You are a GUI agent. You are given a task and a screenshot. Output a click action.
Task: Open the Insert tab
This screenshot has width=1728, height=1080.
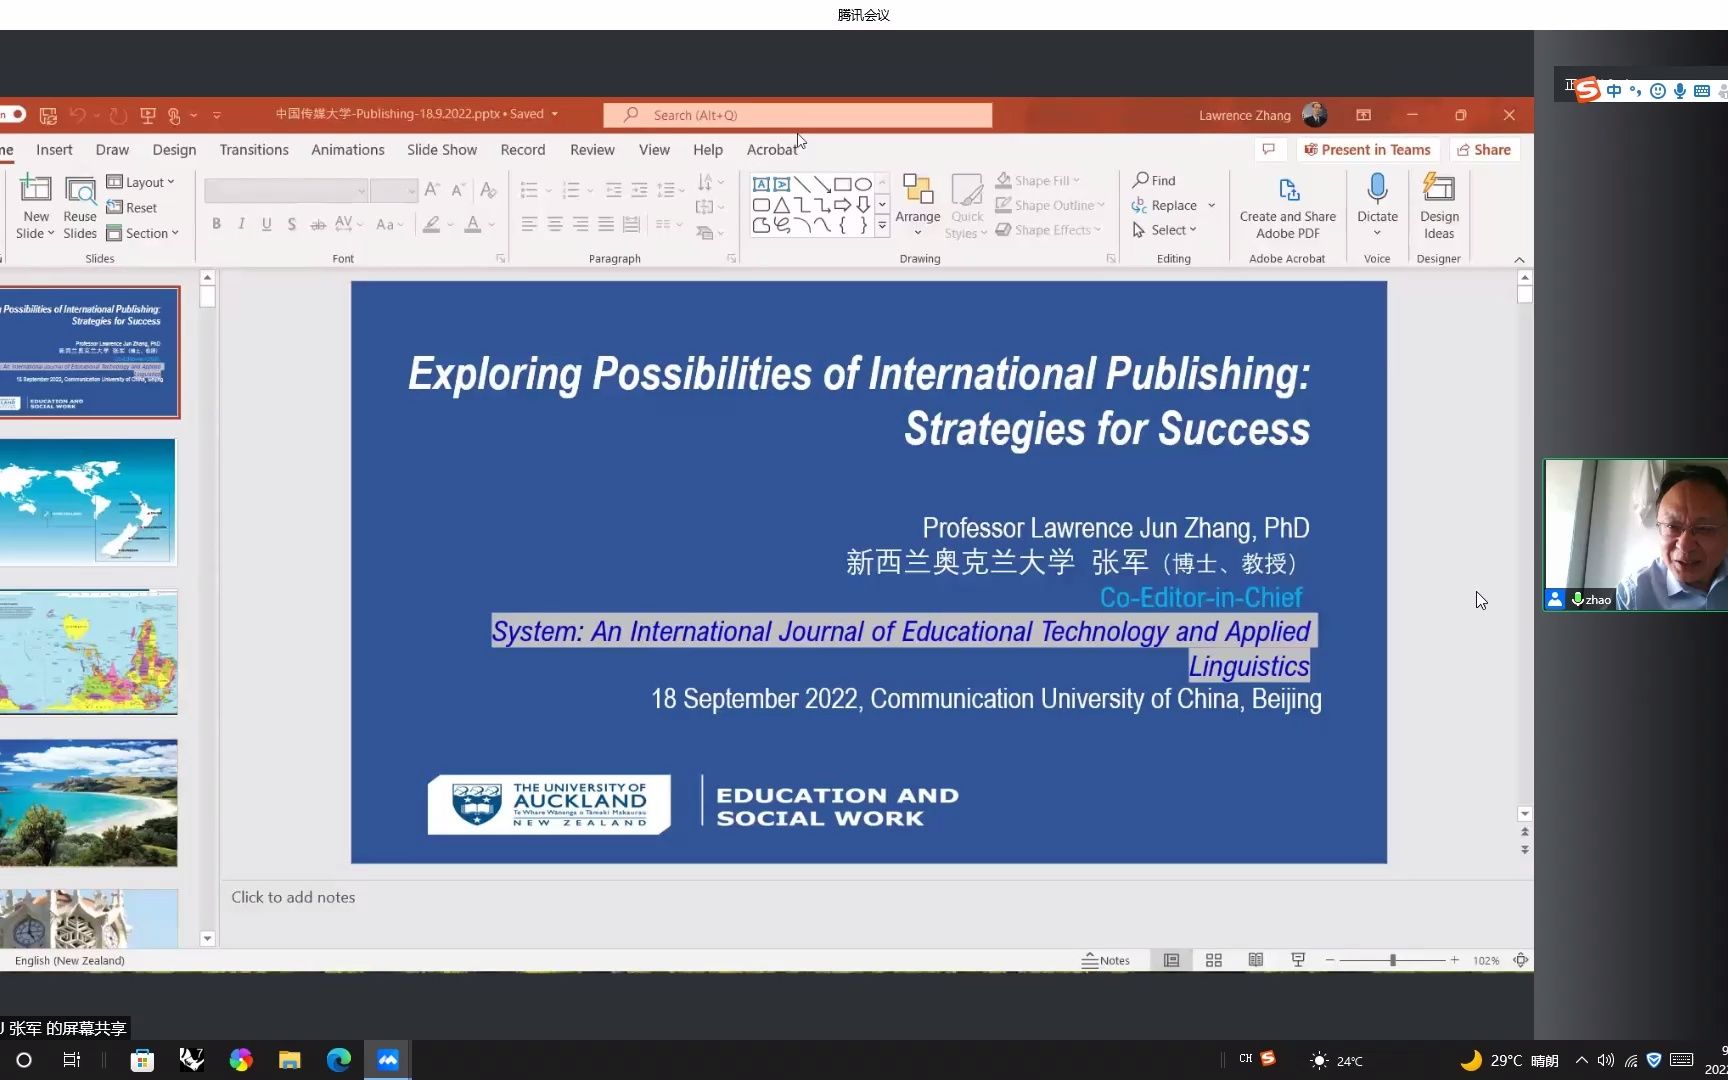click(x=54, y=150)
